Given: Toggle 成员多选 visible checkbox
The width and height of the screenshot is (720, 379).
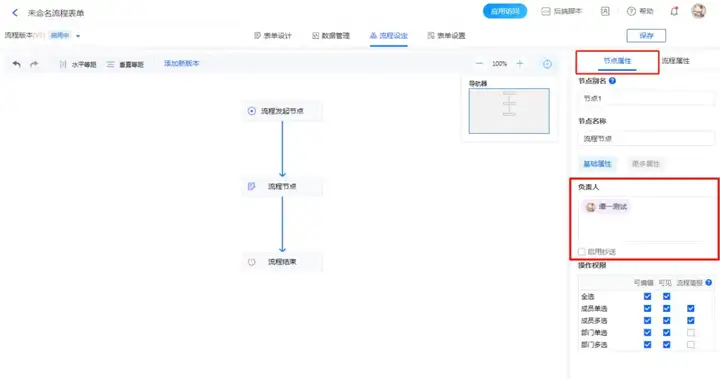Looking at the screenshot, I should (666, 320).
